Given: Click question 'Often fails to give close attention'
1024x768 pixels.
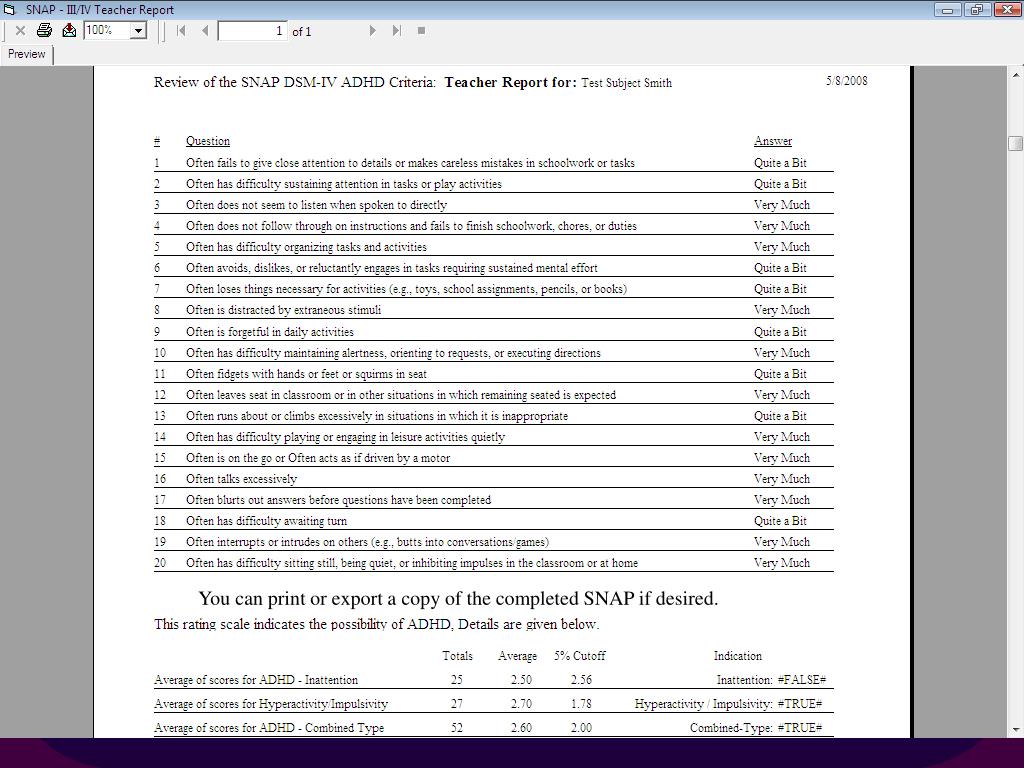Looking at the screenshot, I should point(410,163).
